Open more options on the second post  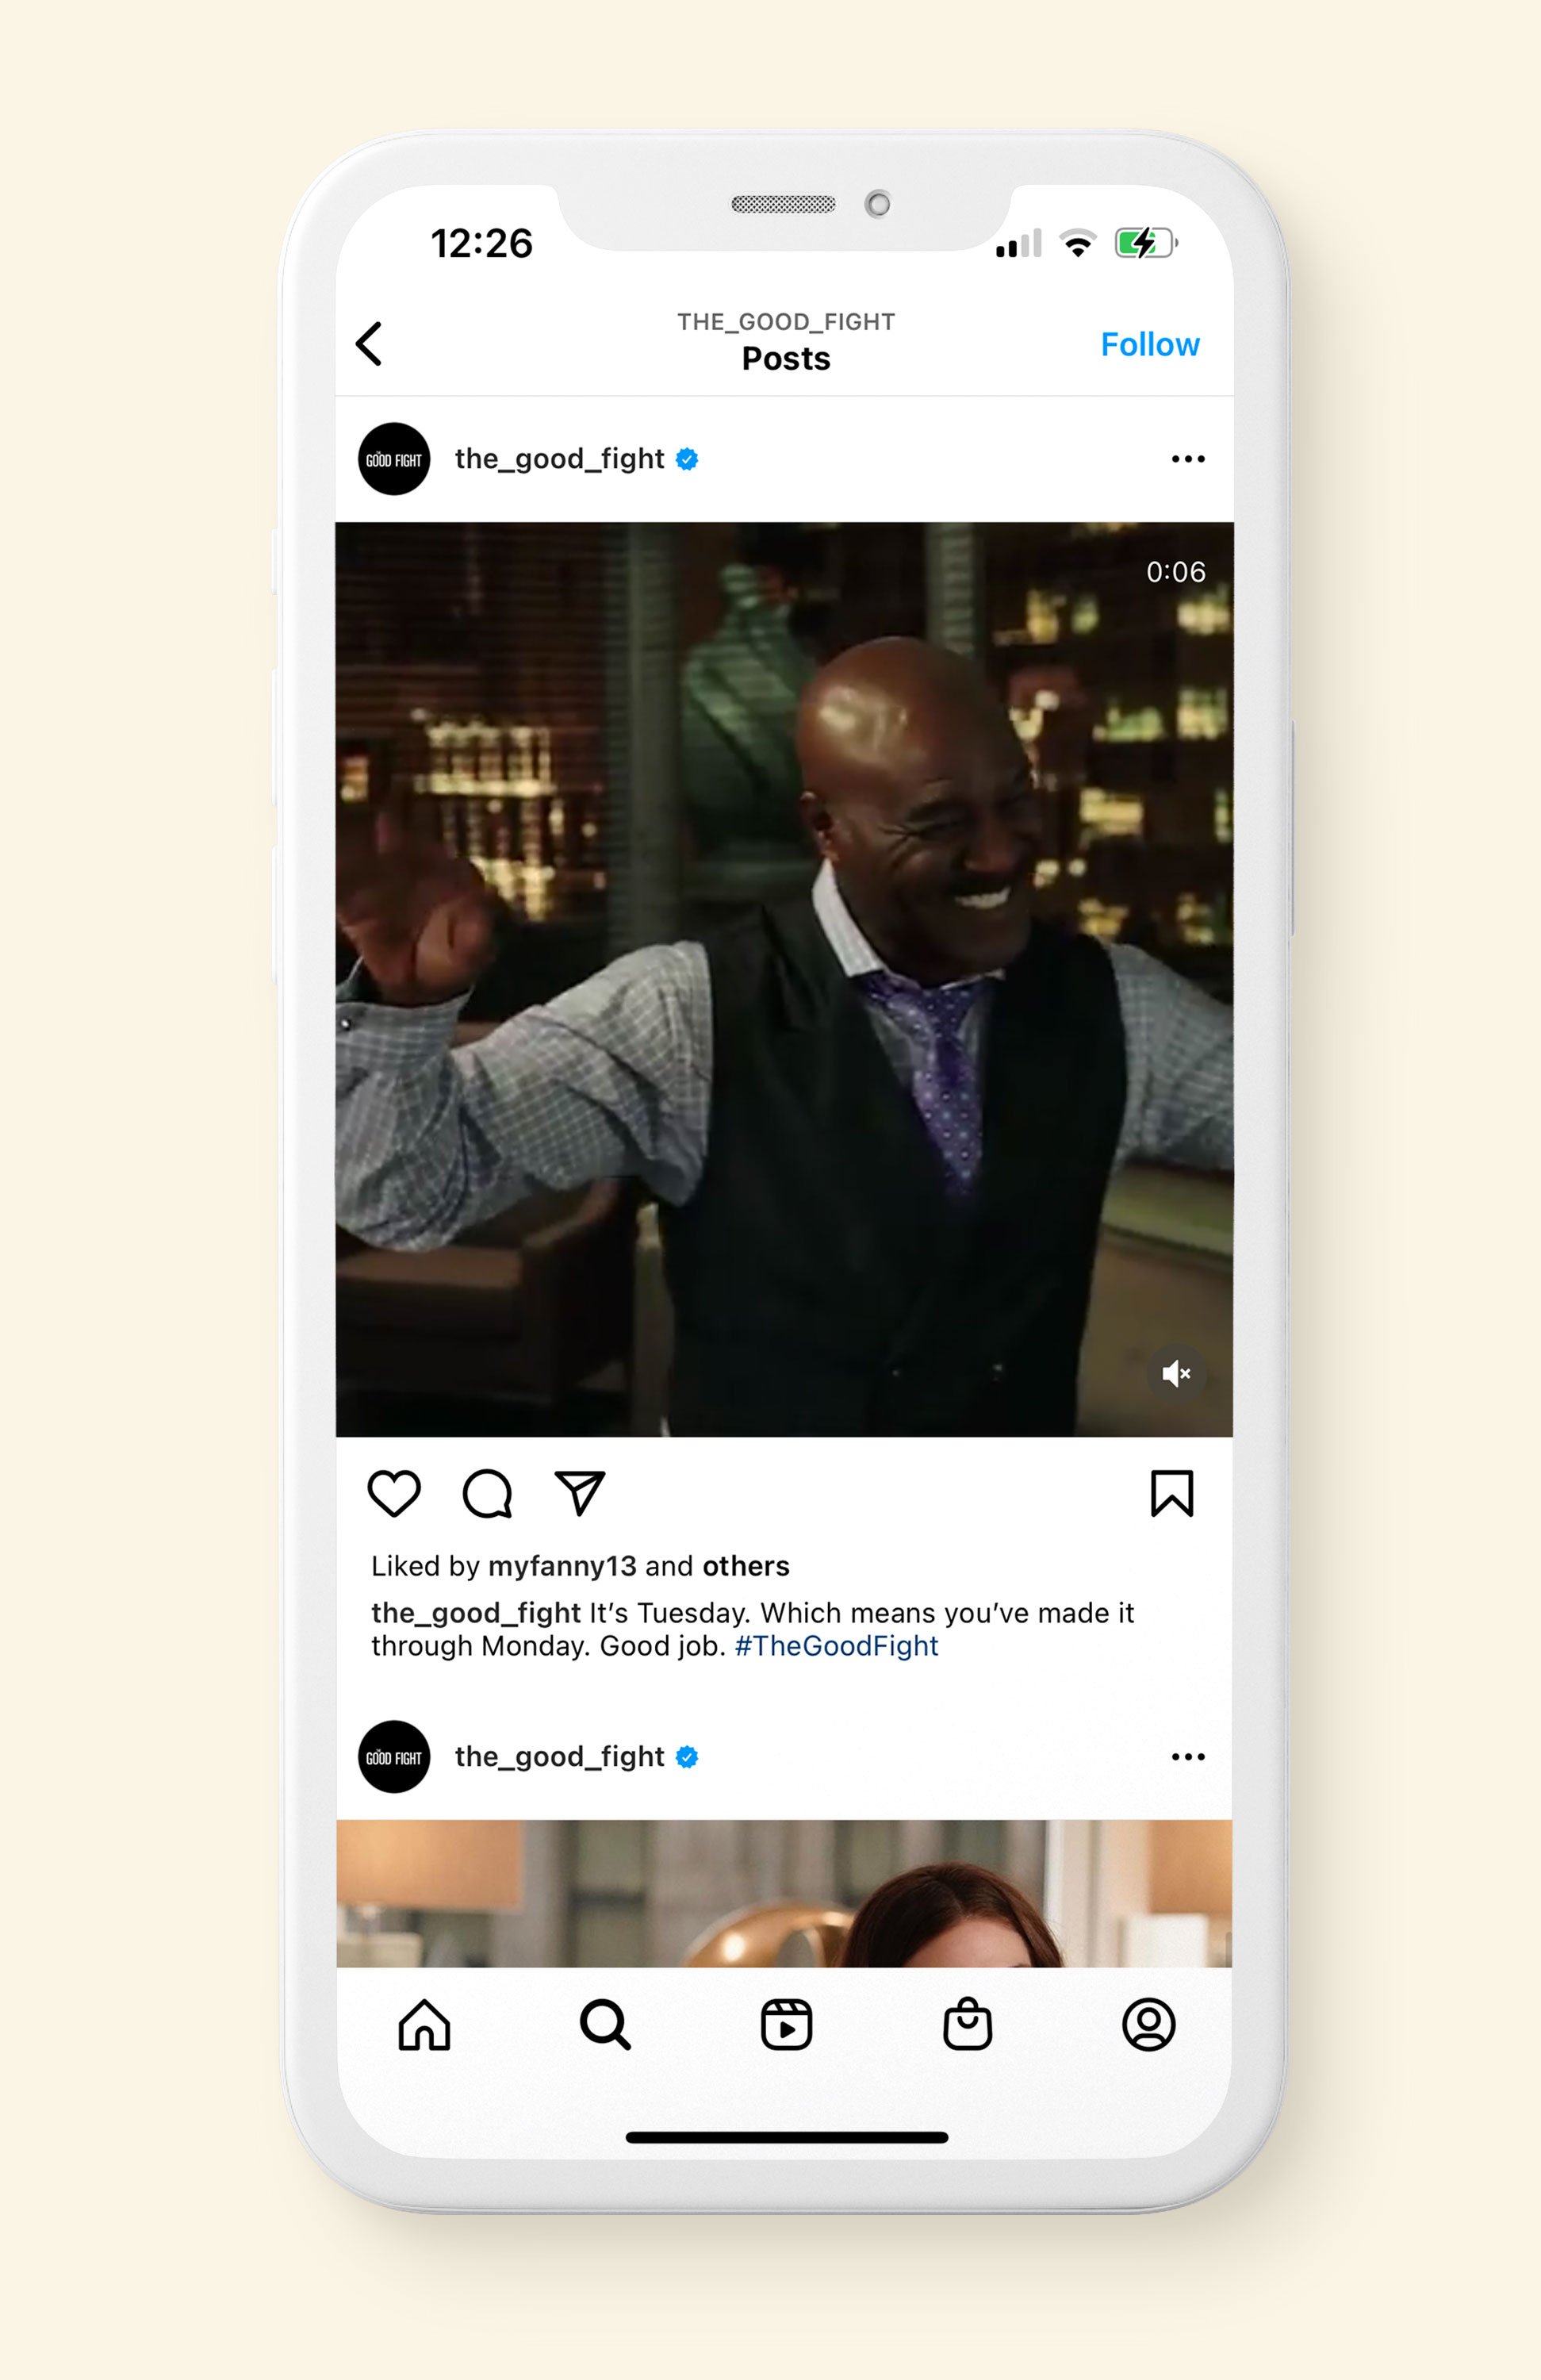(x=1188, y=1757)
